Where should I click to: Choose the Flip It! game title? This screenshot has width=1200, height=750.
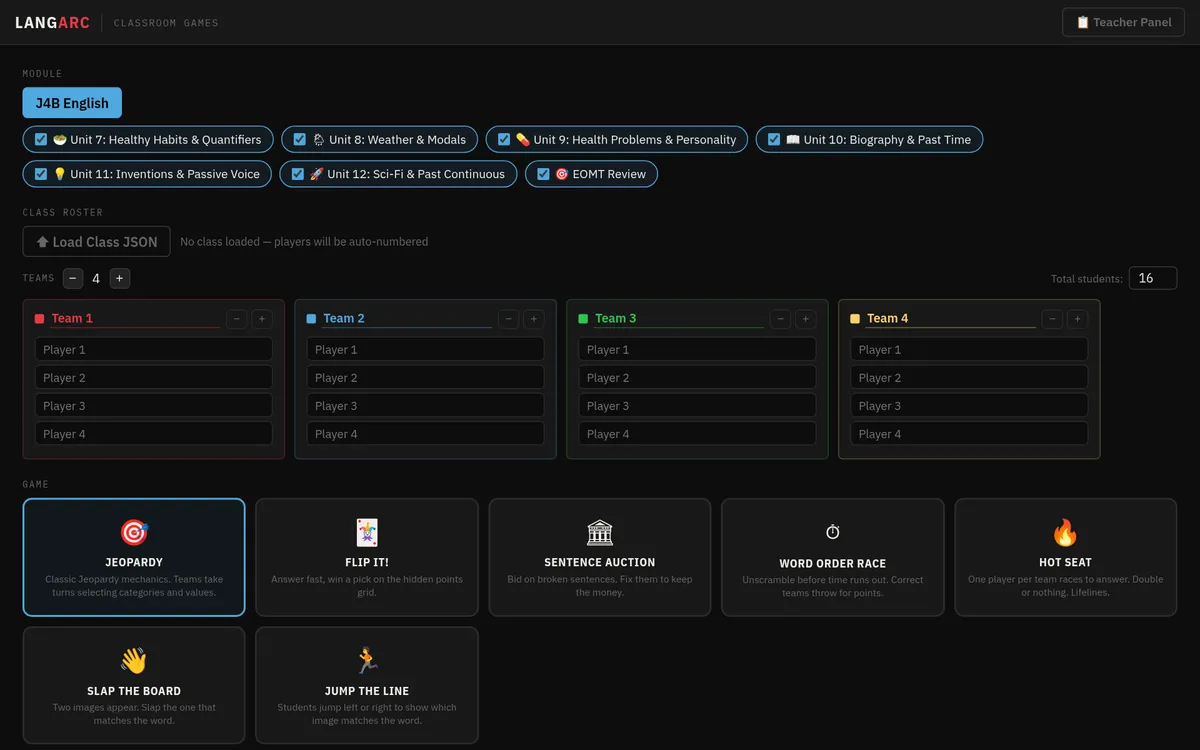coord(367,563)
